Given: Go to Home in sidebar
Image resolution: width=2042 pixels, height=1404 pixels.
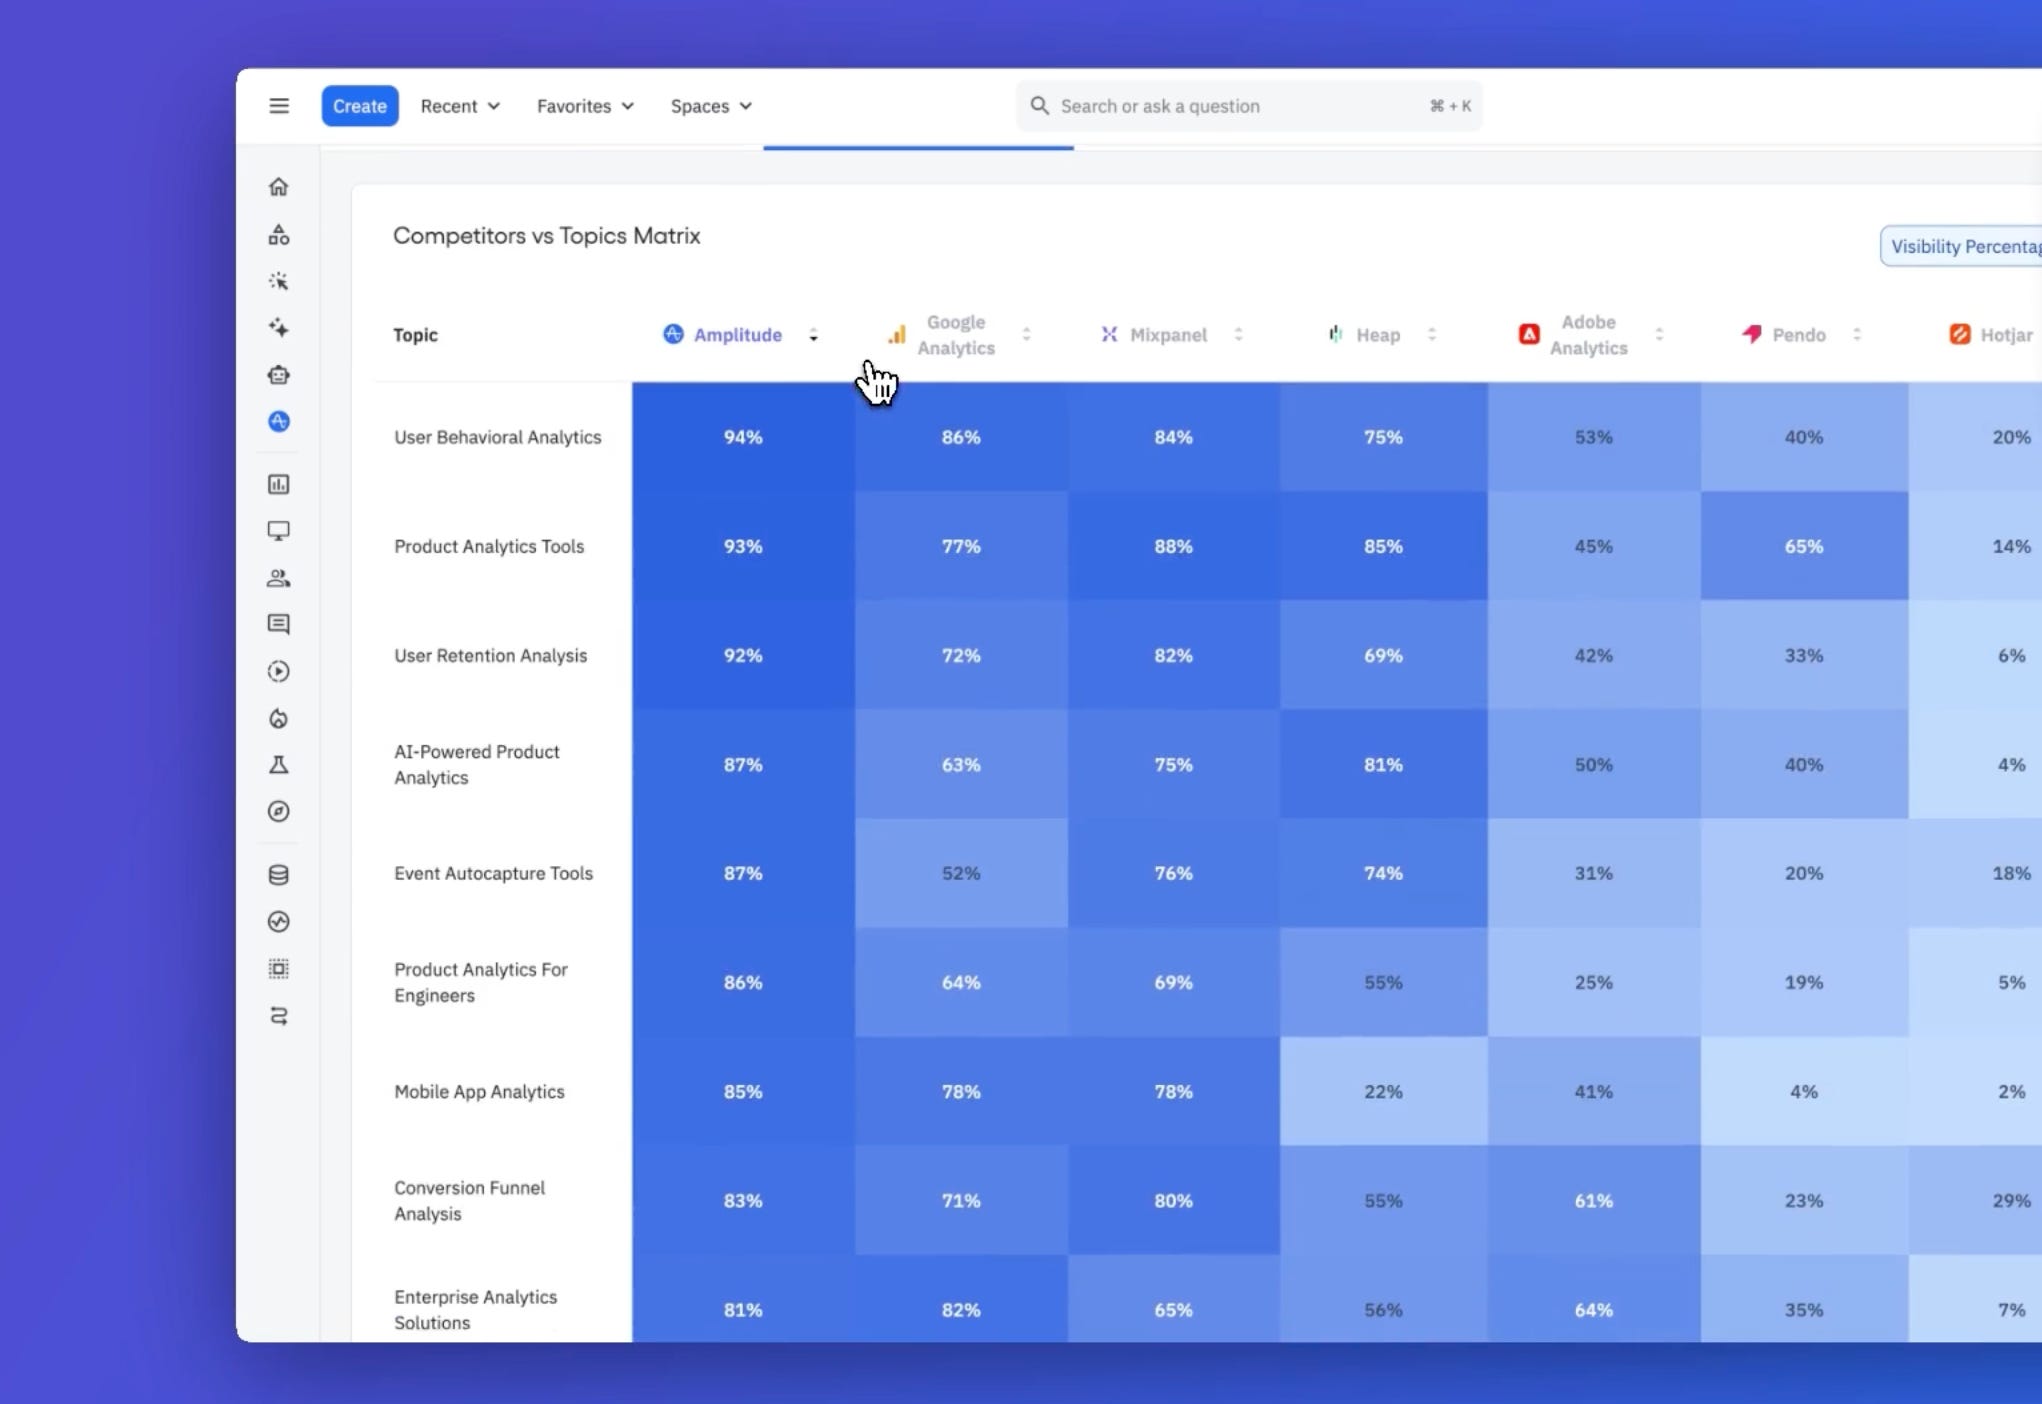Looking at the screenshot, I should click(279, 187).
